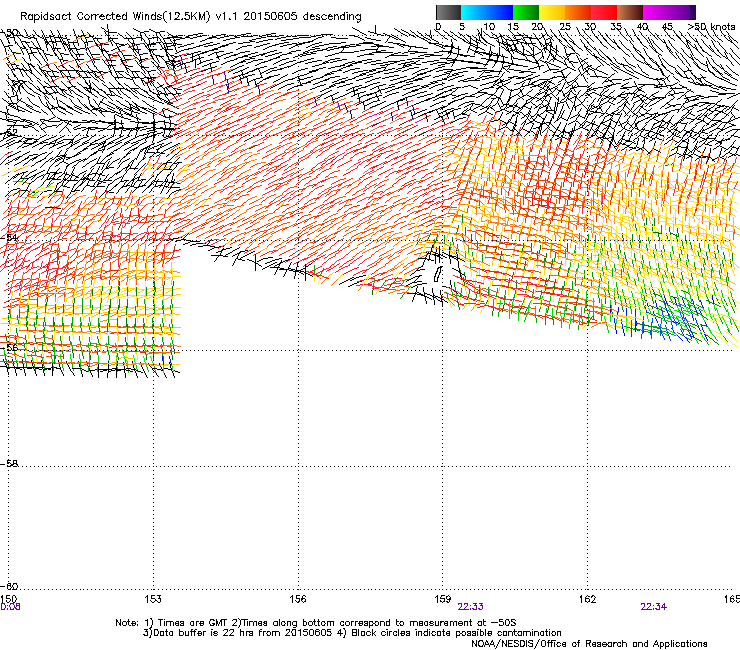This screenshot has height=650, width=740.
Task: Click the orange 25-30 knots legend swatch
Action: coord(578,12)
